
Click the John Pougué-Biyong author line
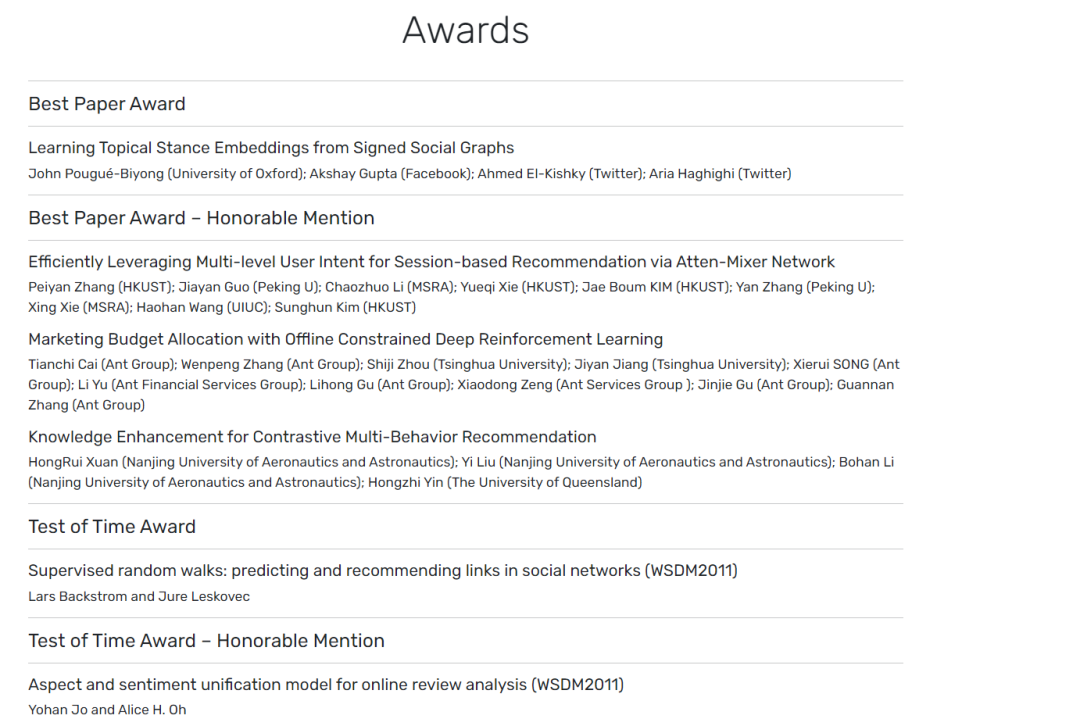click(x=410, y=174)
